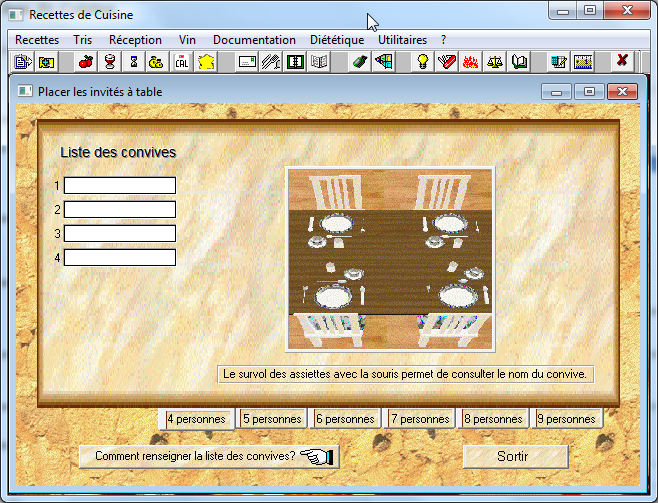Close the Recettes de Cuisine main window

(627, 11)
